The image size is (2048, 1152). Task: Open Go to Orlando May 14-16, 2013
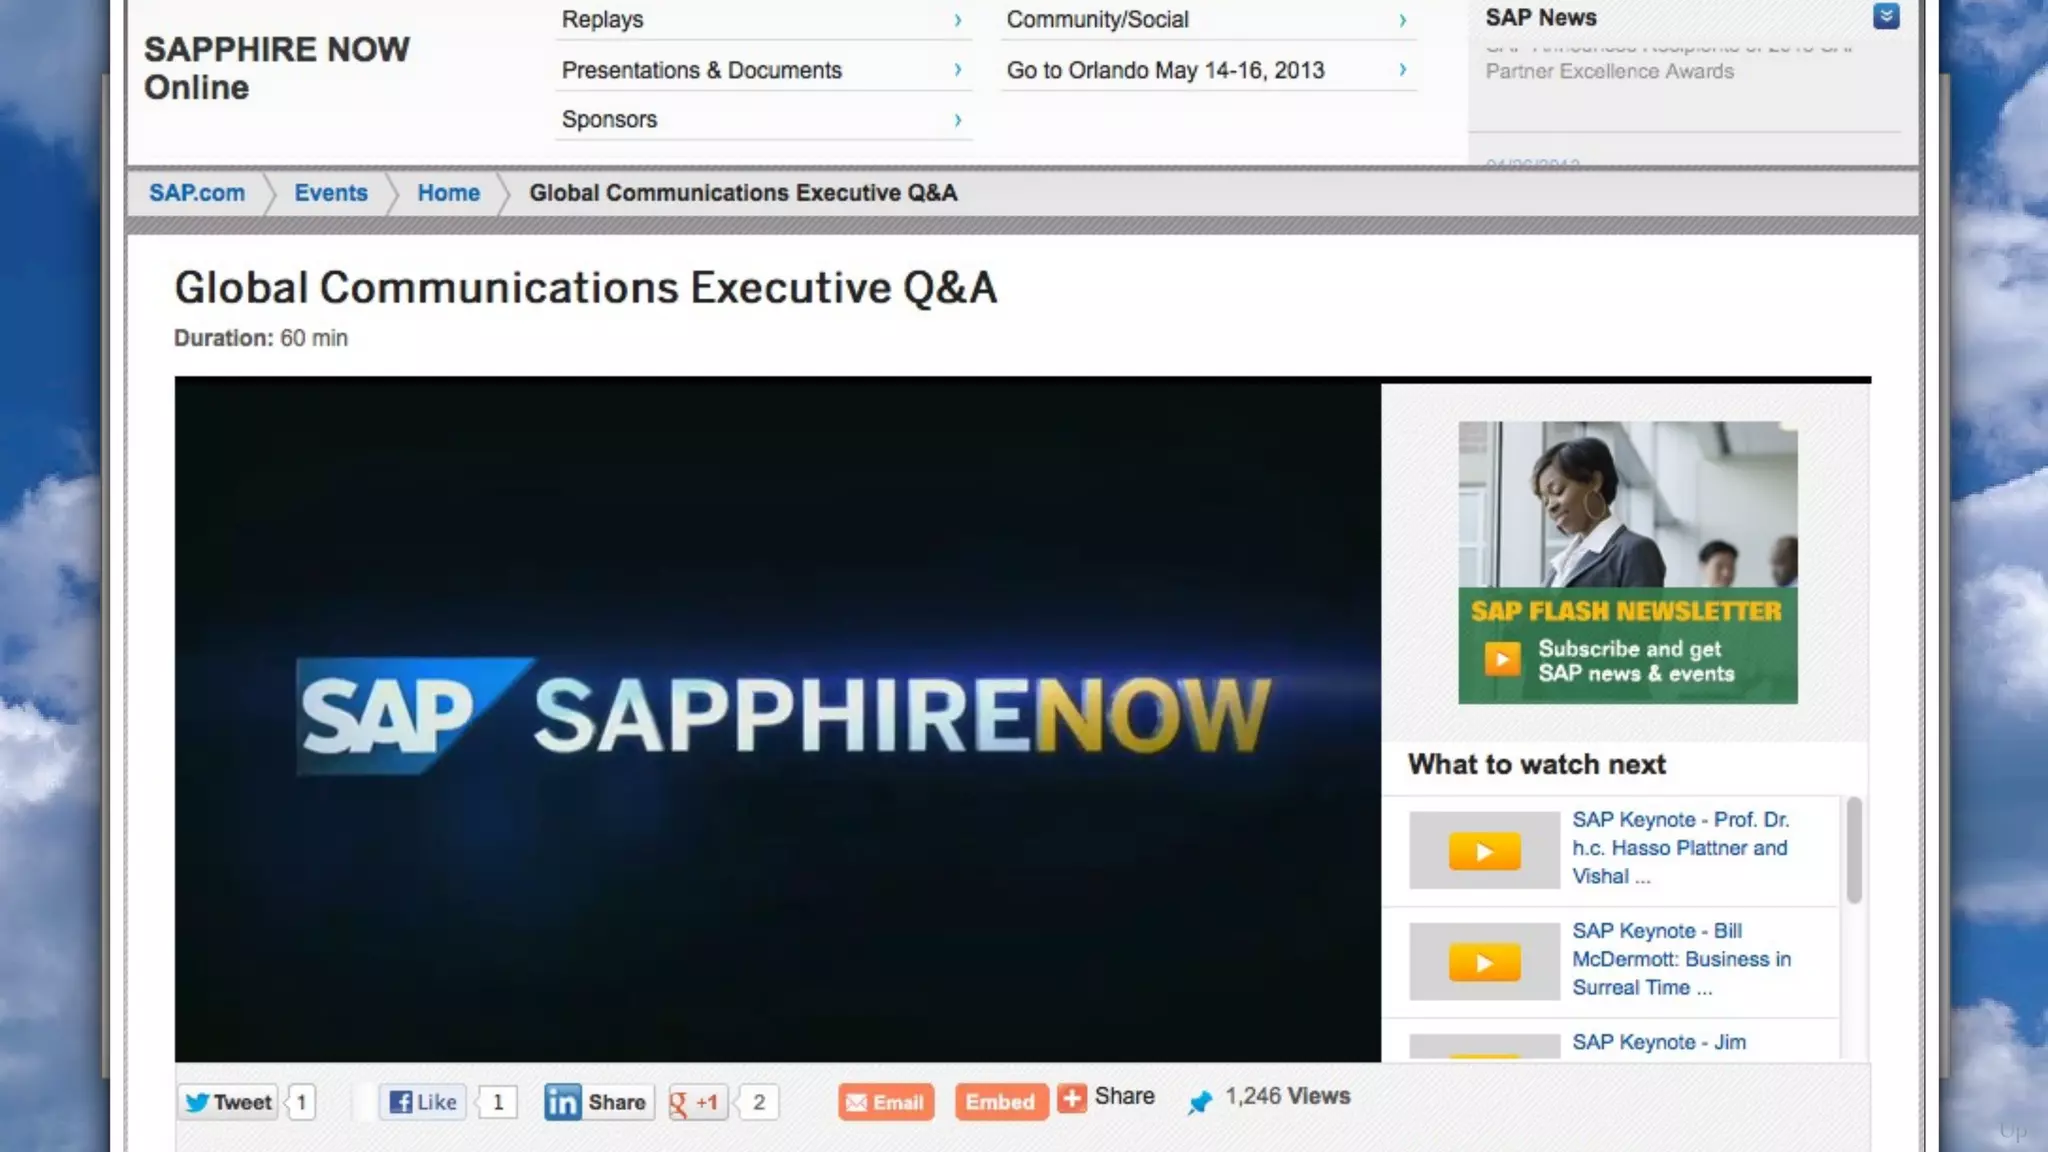(x=1208, y=70)
